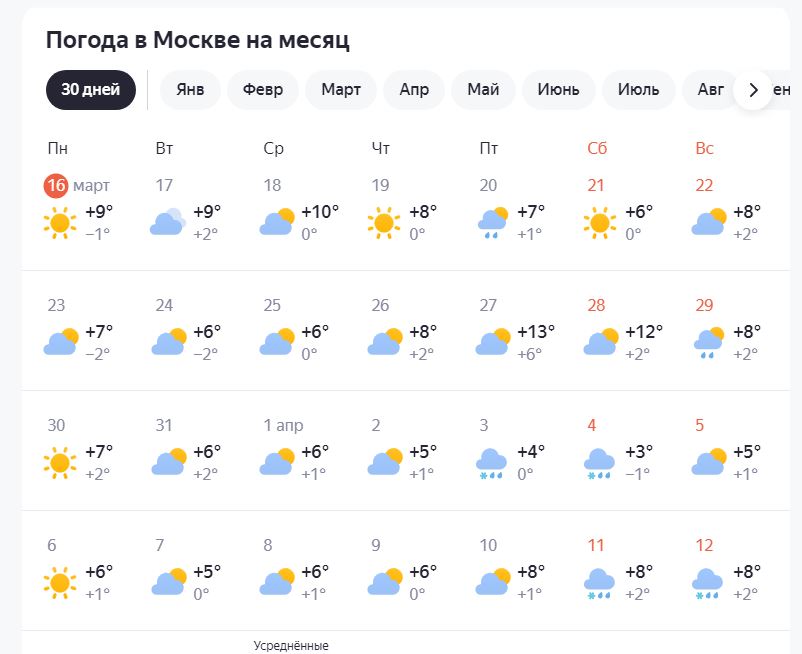Click the partly cloudy icon for March 27

tap(493, 341)
